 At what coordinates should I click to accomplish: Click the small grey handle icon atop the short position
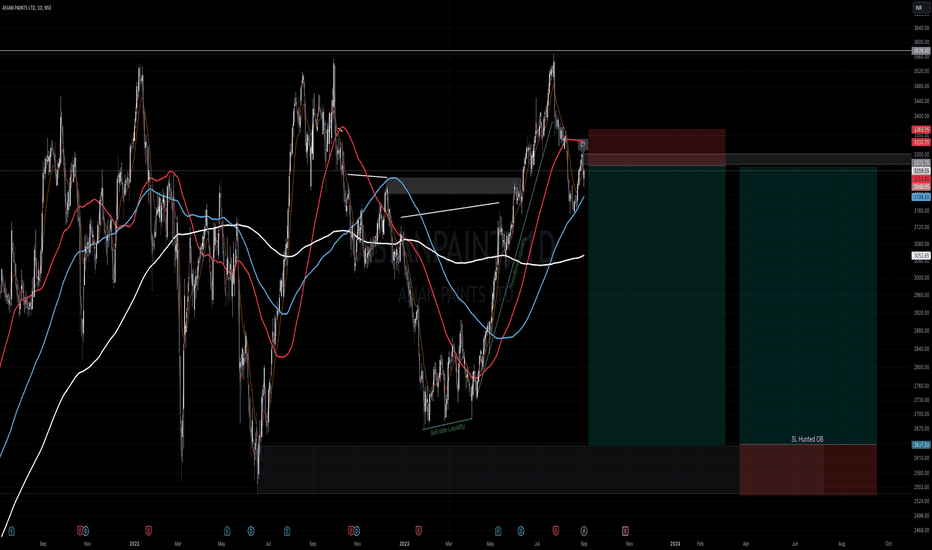583,144
